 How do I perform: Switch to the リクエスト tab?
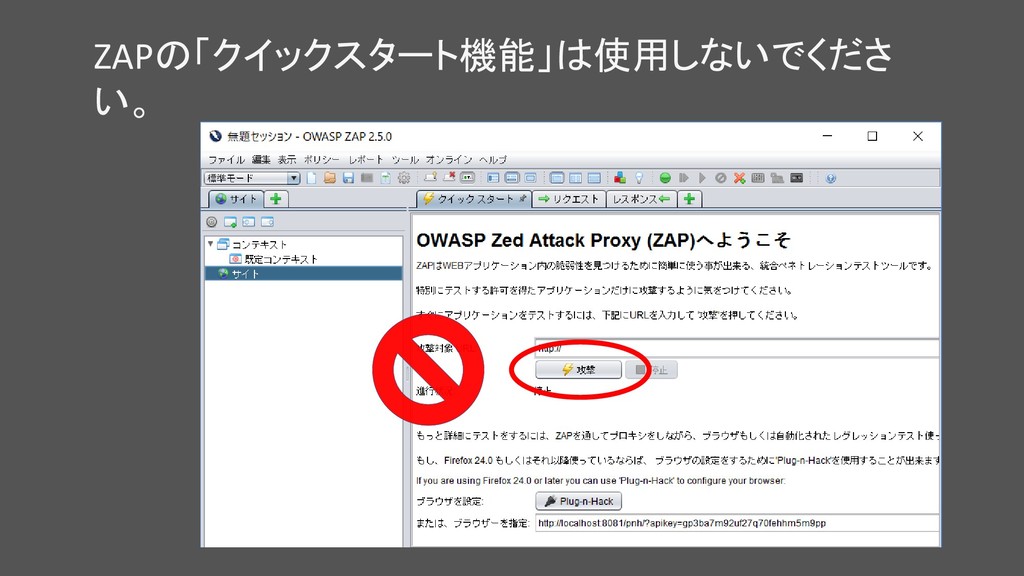569,199
